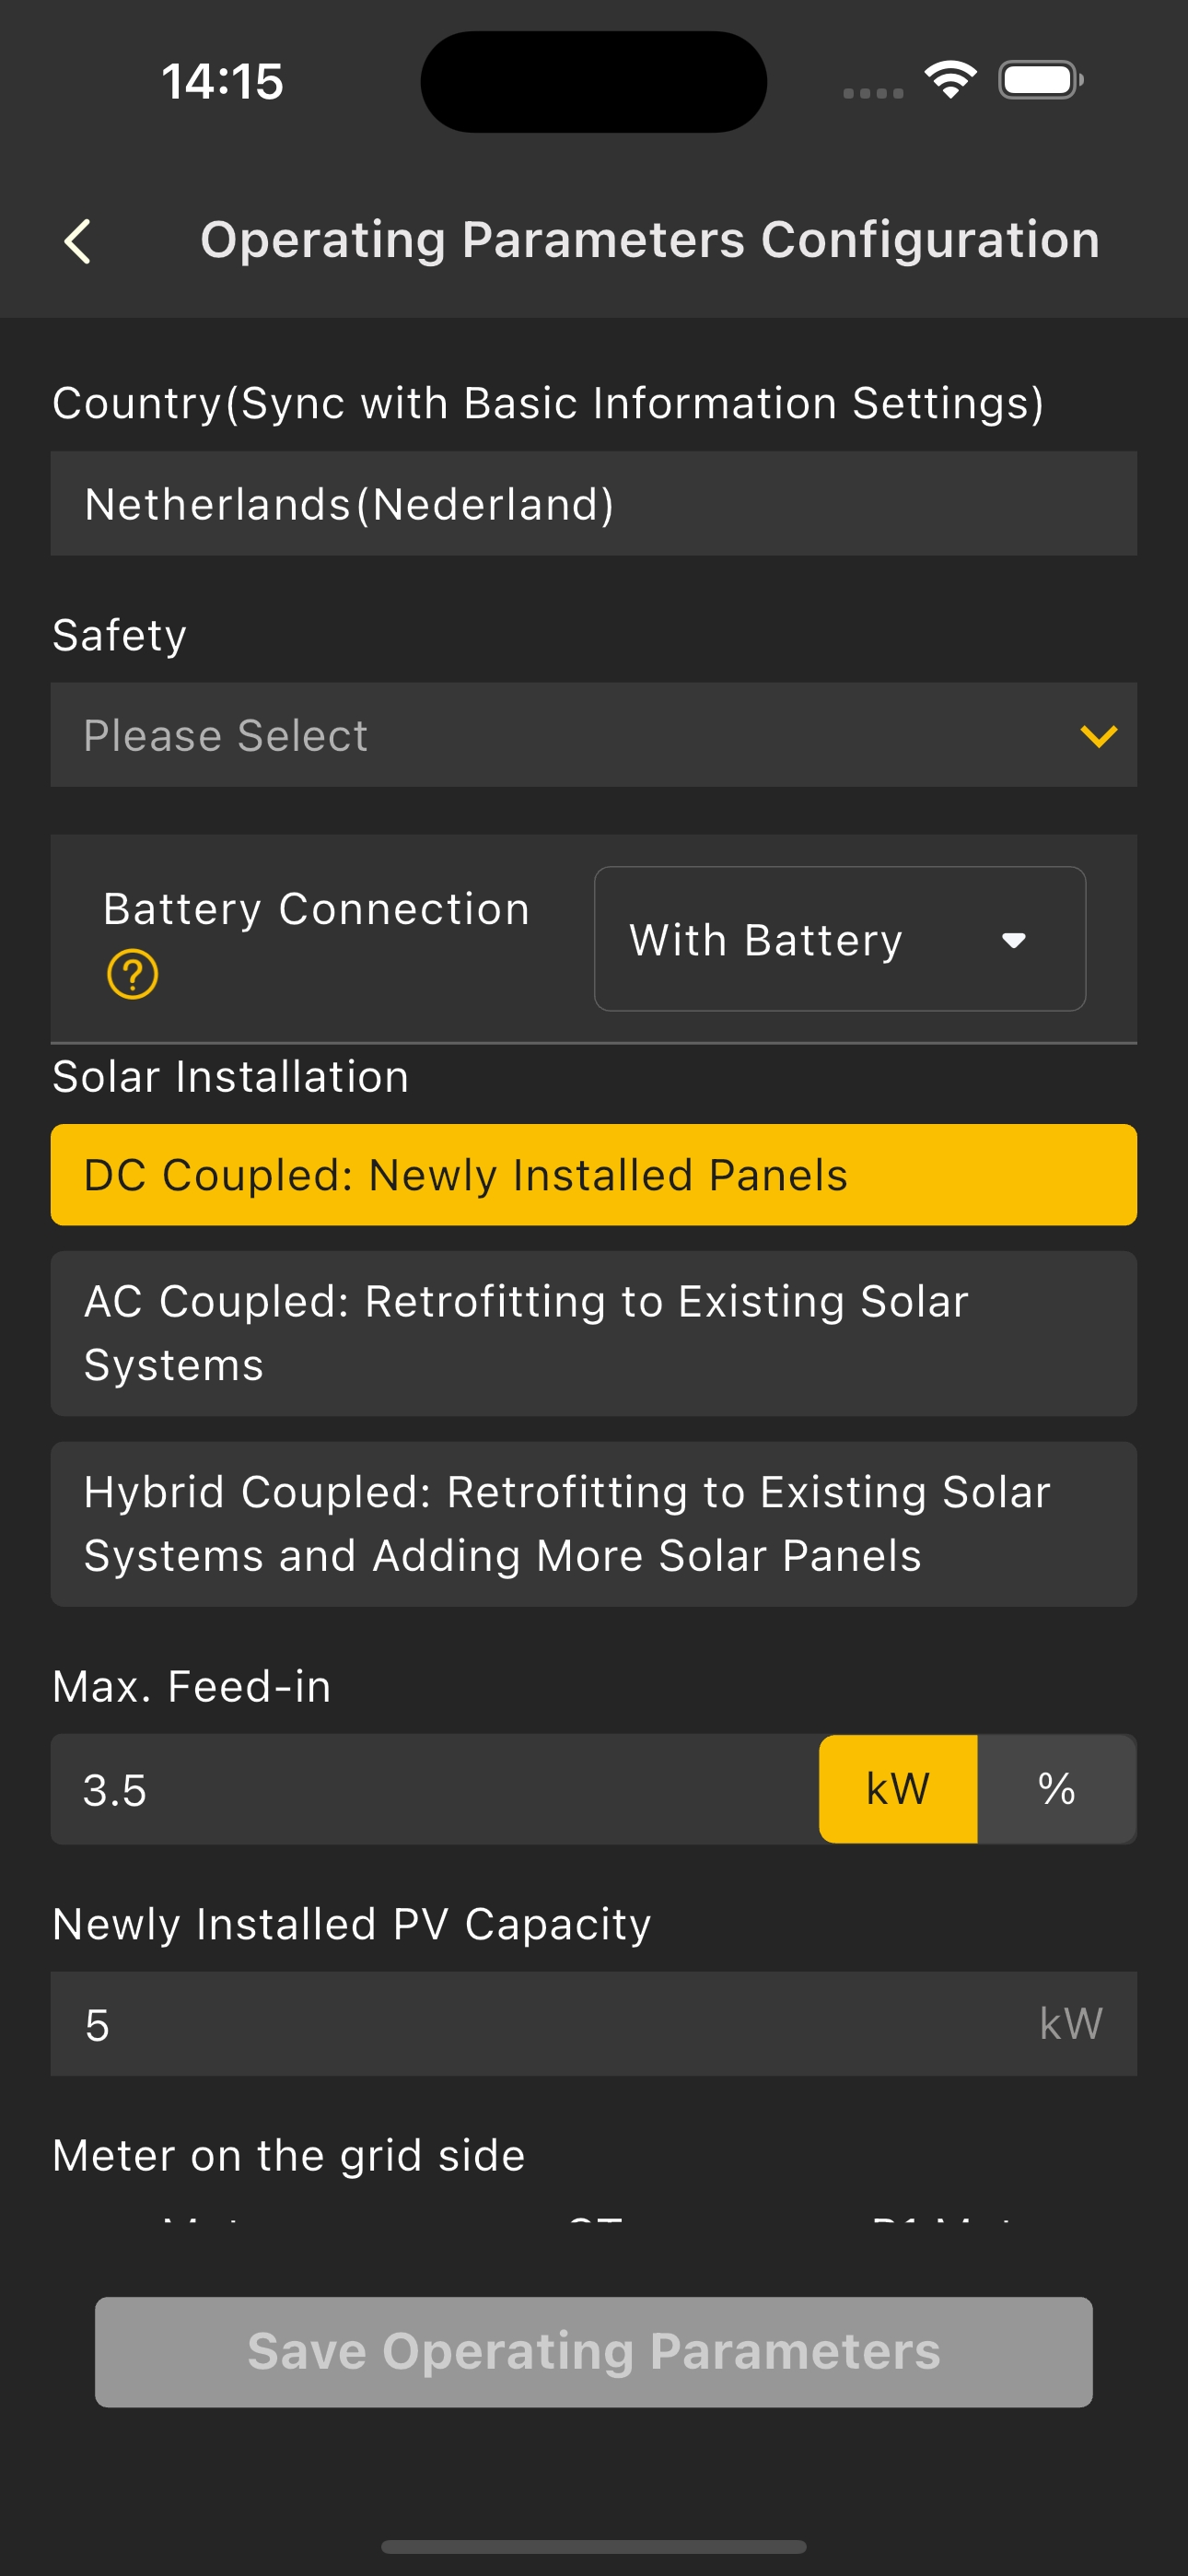Click the yellow Safety chevron arrow
The width and height of the screenshot is (1188, 2576).
click(x=1098, y=736)
